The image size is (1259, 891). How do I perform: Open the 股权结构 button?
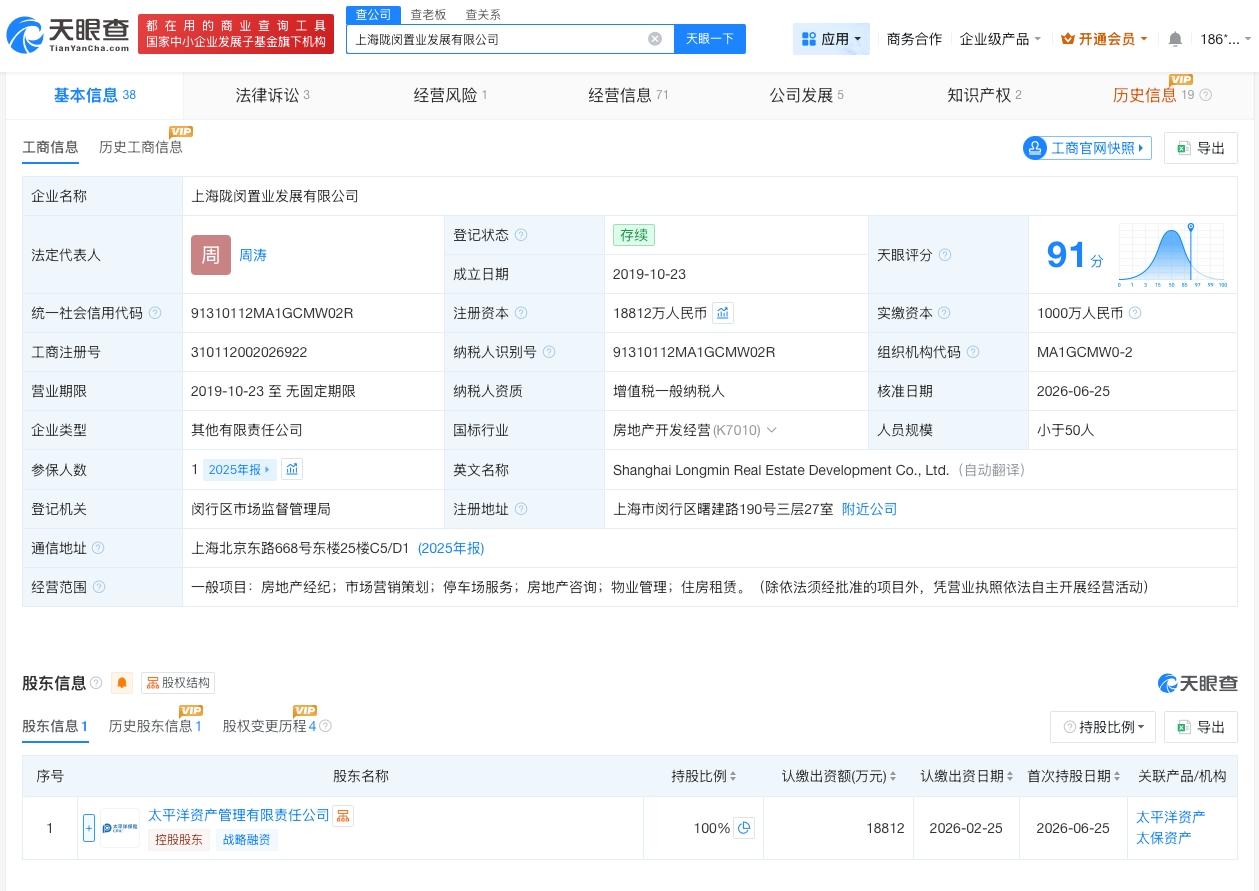pyautogui.click(x=178, y=683)
